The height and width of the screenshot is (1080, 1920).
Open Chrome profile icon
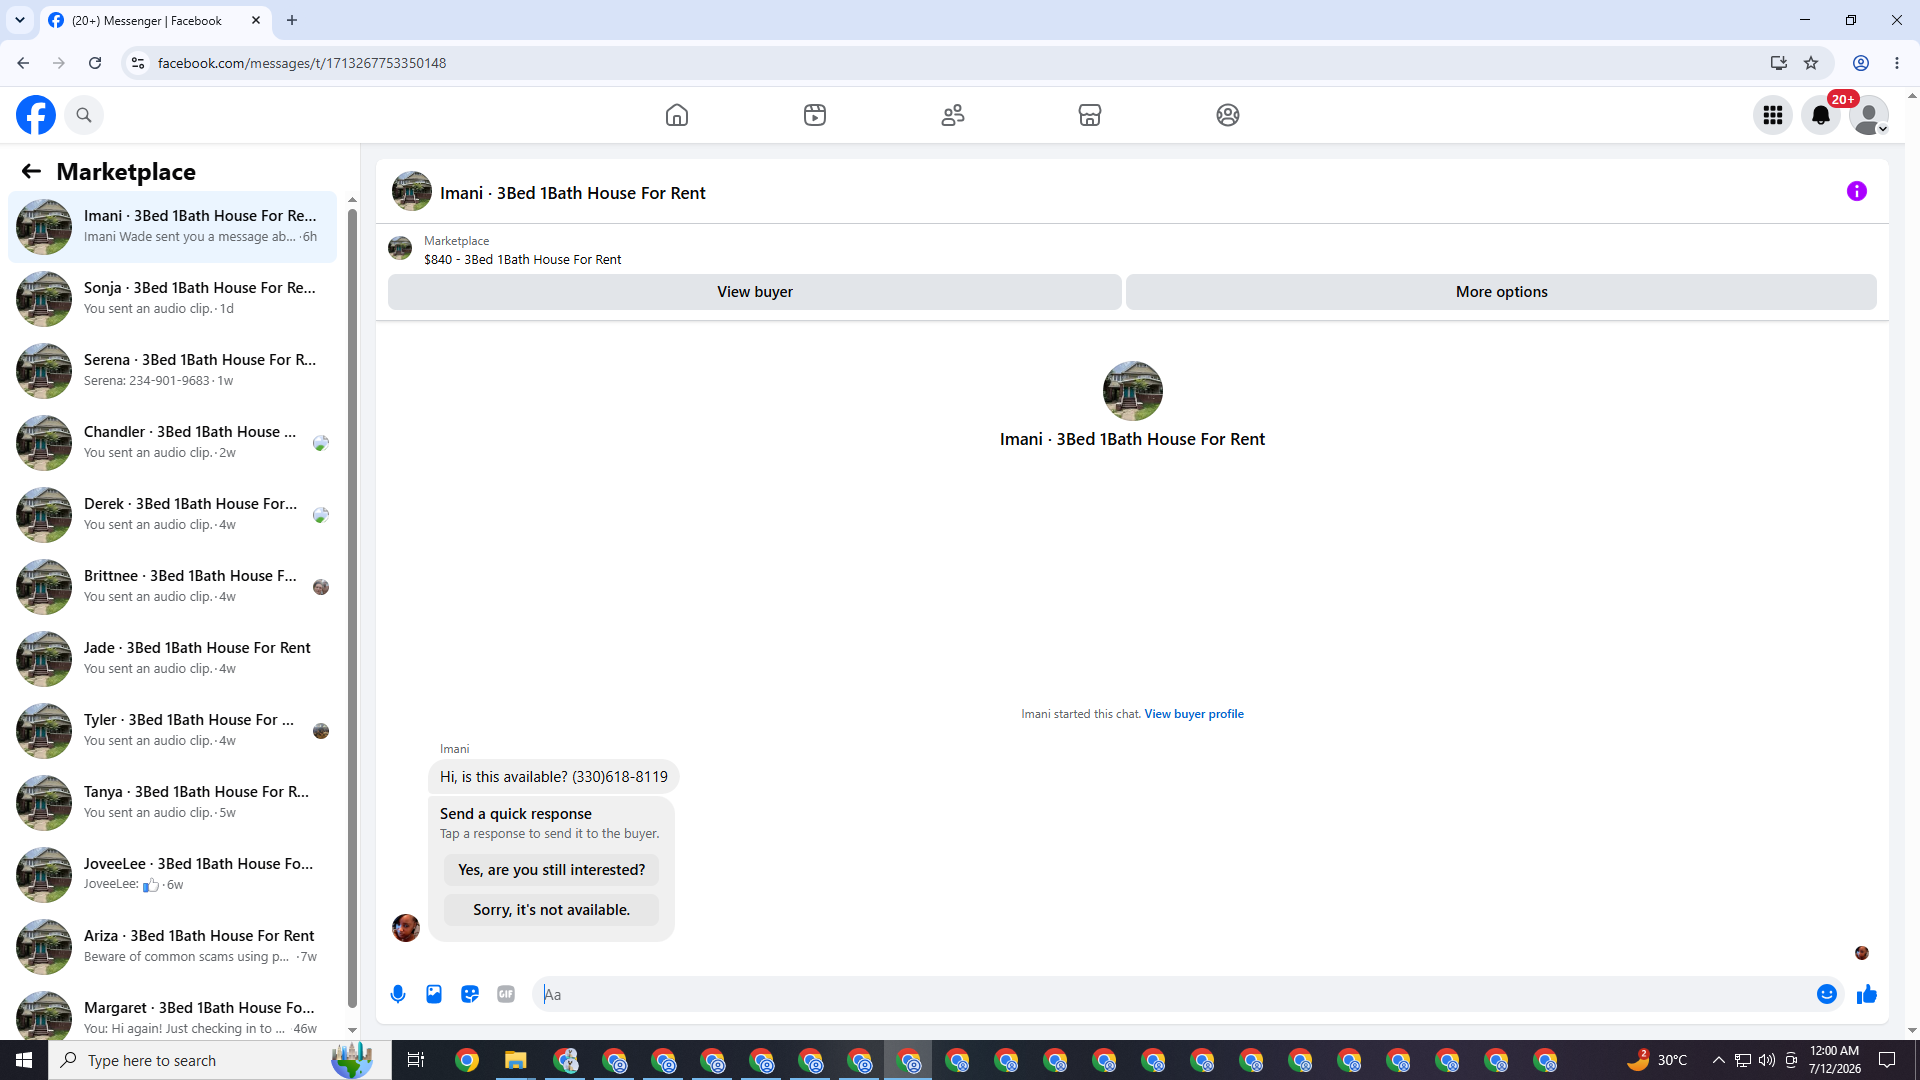pyautogui.click(x=1861, y=63)
